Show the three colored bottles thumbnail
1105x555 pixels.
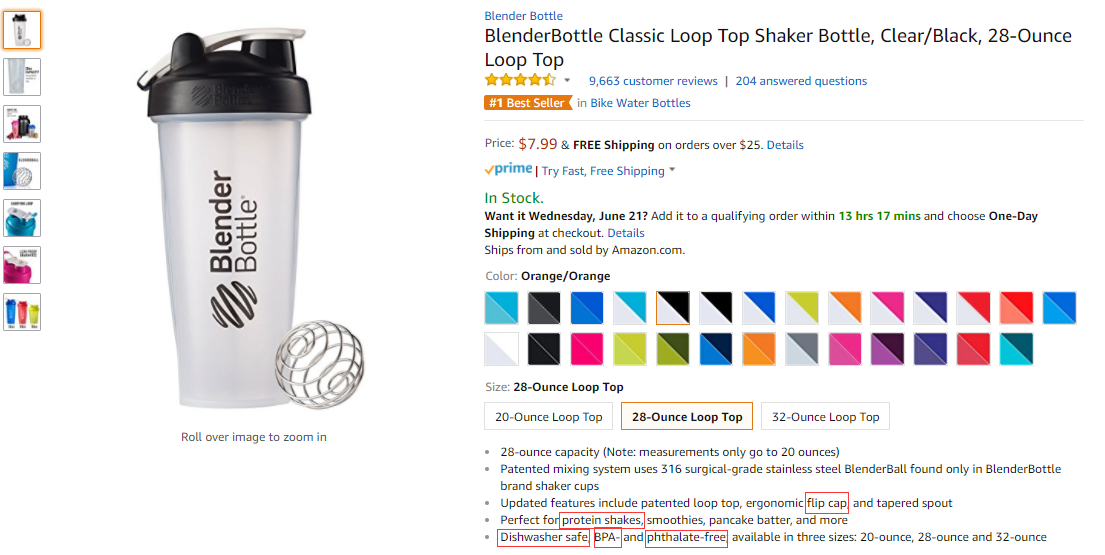click(22, 312)
